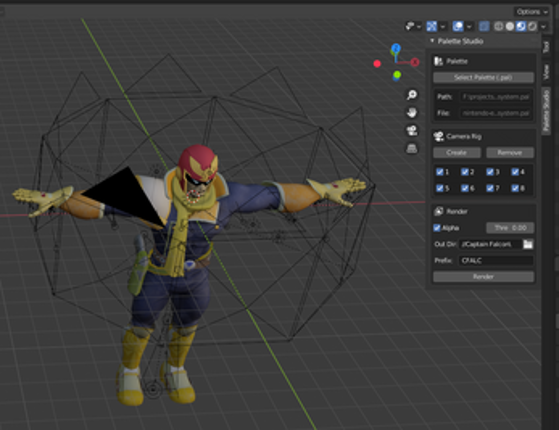The height and width of the screenshot is (430, 559).
Task: Click the Z axis on navigation gizmo
Action: point(396,48)
